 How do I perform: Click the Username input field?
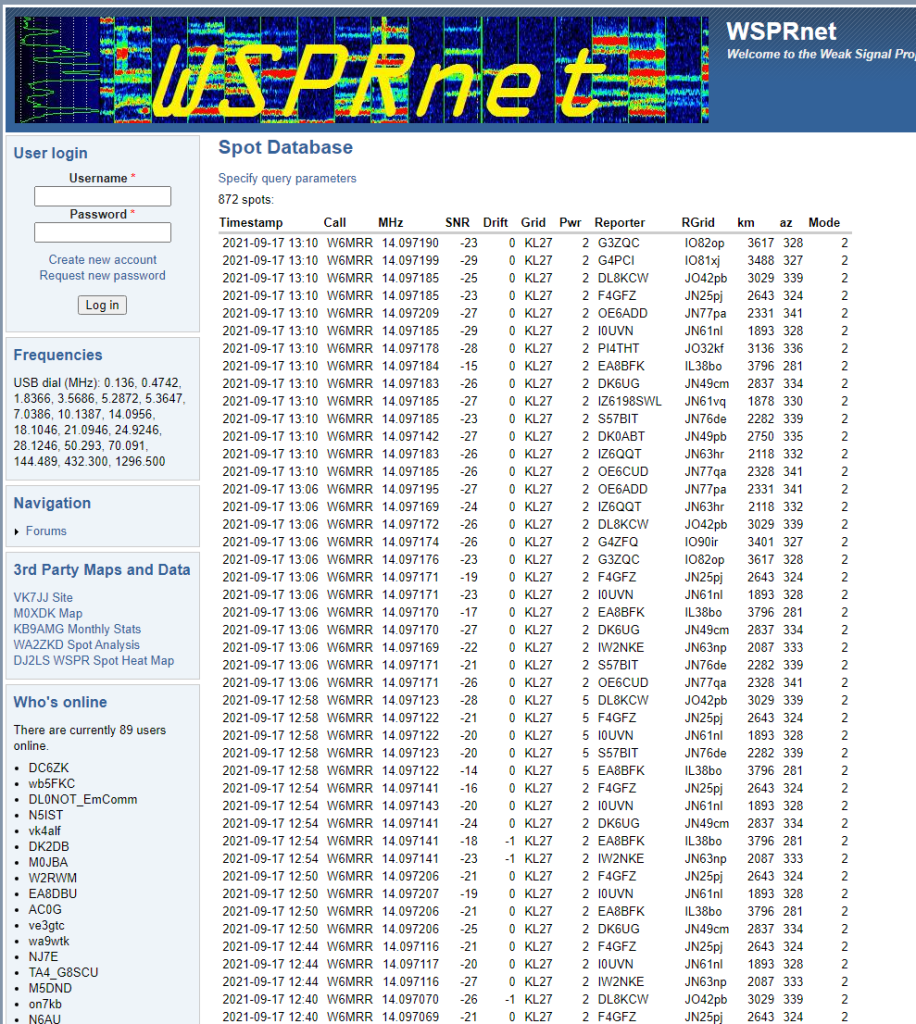tap(103, 197)
